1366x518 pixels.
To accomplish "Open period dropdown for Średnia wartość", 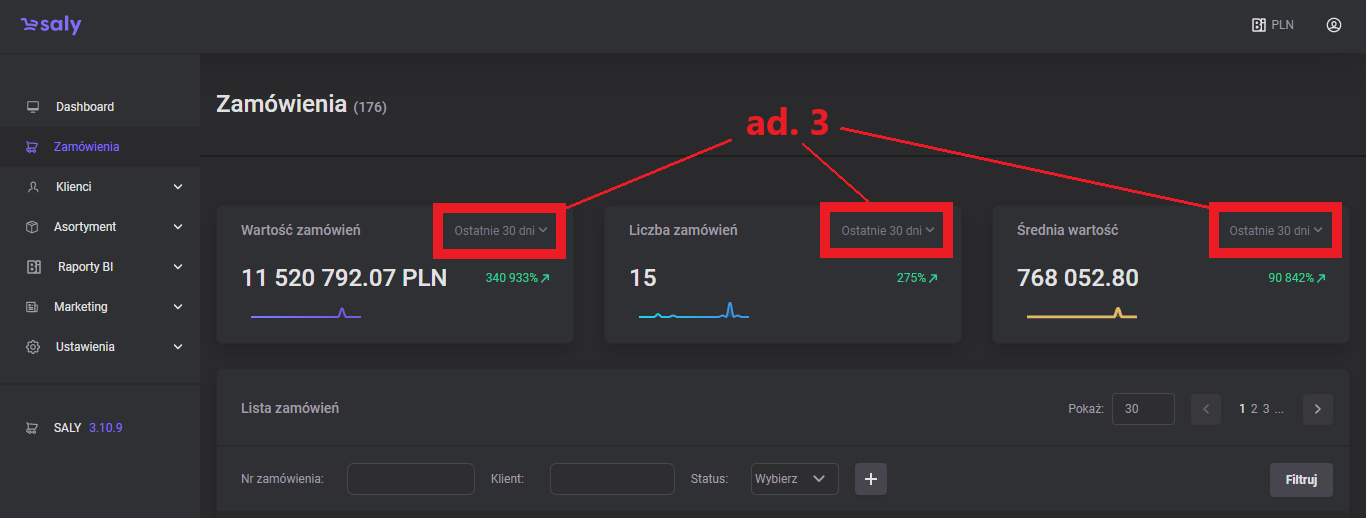I will point(1275,231).
